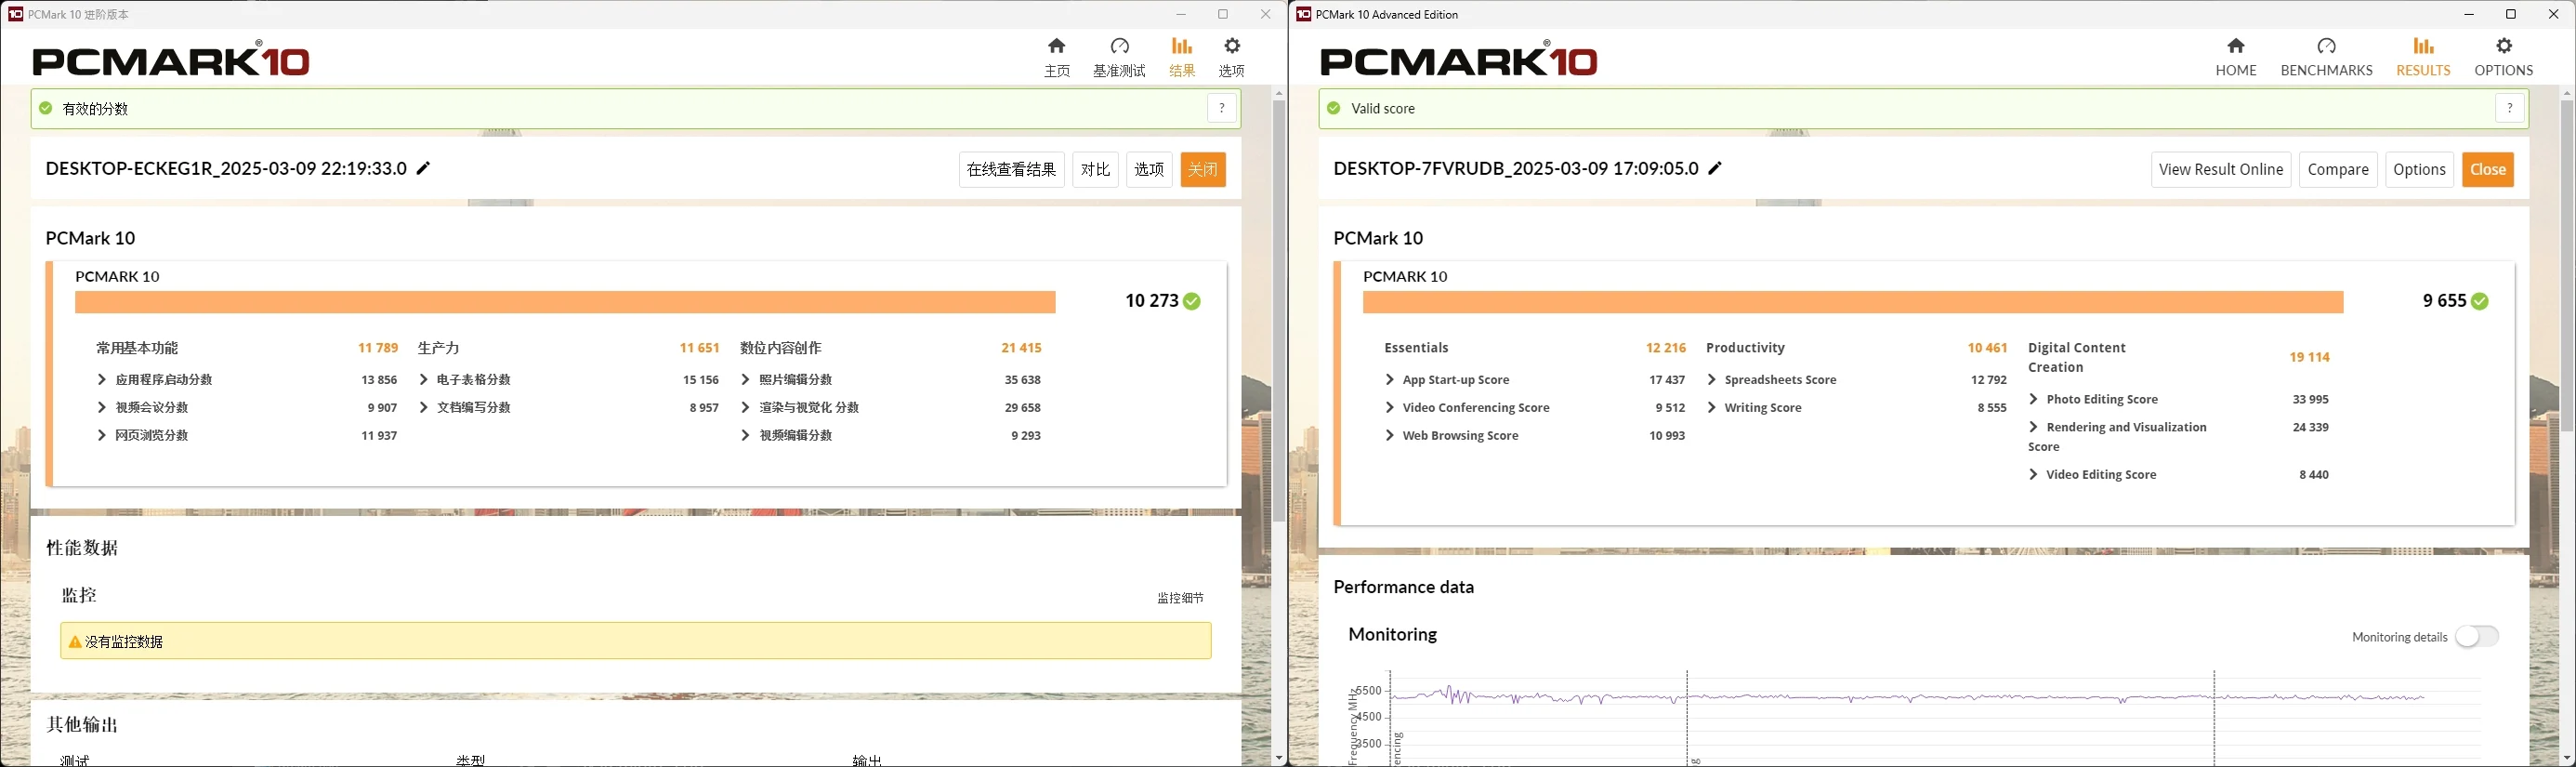
Task: Open 选项 gear settings in the Chinese window
Action: [x=1232, y=57]
